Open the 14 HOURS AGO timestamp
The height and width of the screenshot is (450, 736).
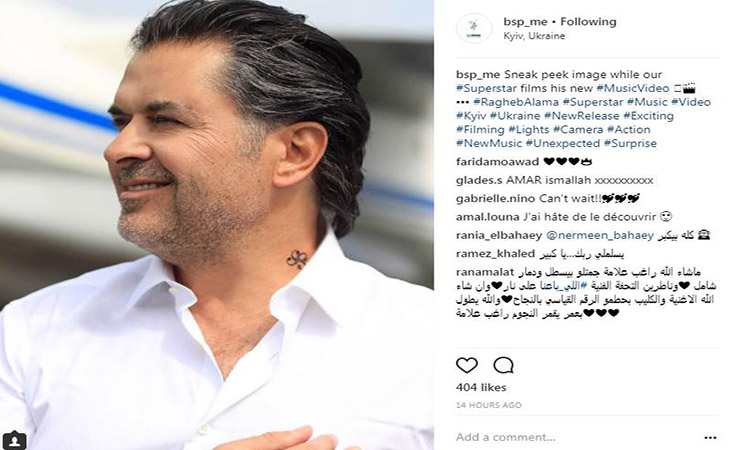pyautogui.click(x=489, y=405)
